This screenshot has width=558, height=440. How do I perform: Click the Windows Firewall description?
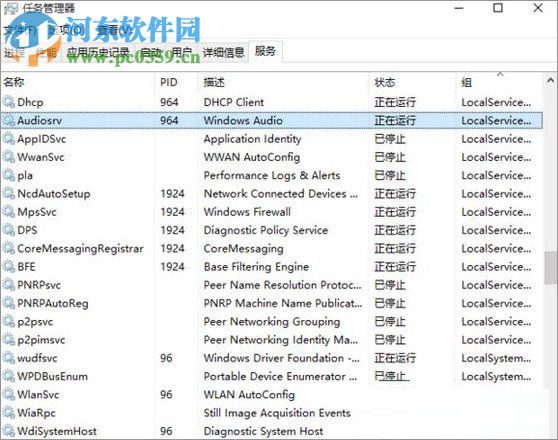tap(247, 212)
